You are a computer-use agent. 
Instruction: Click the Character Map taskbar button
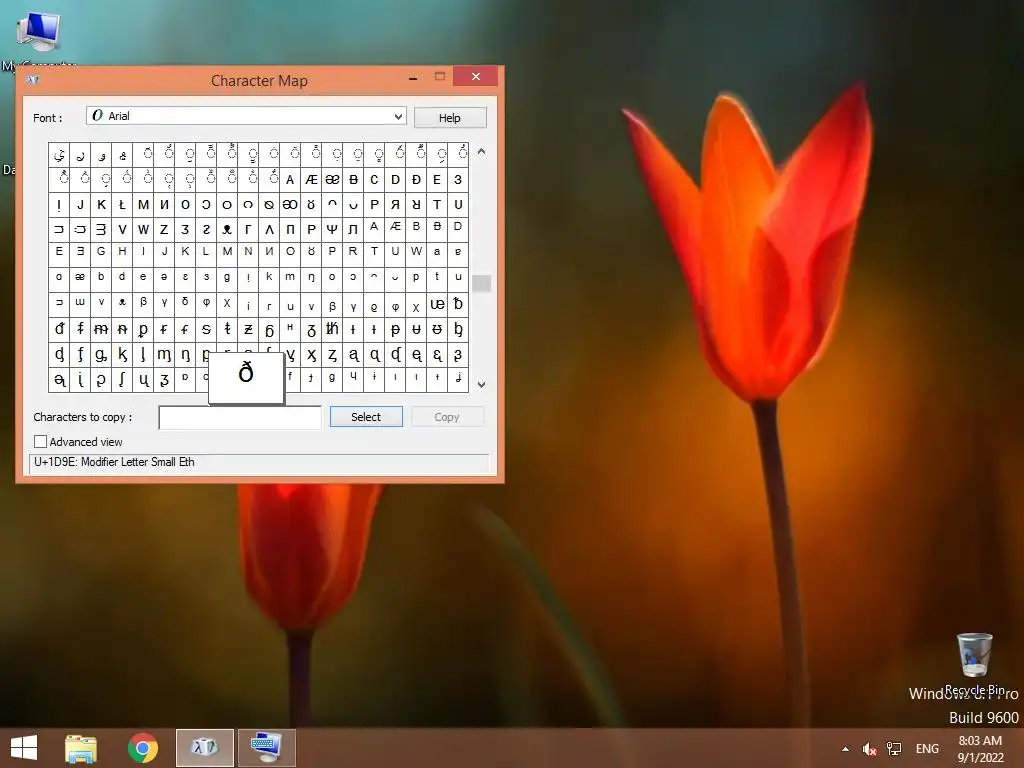[204, 748]
